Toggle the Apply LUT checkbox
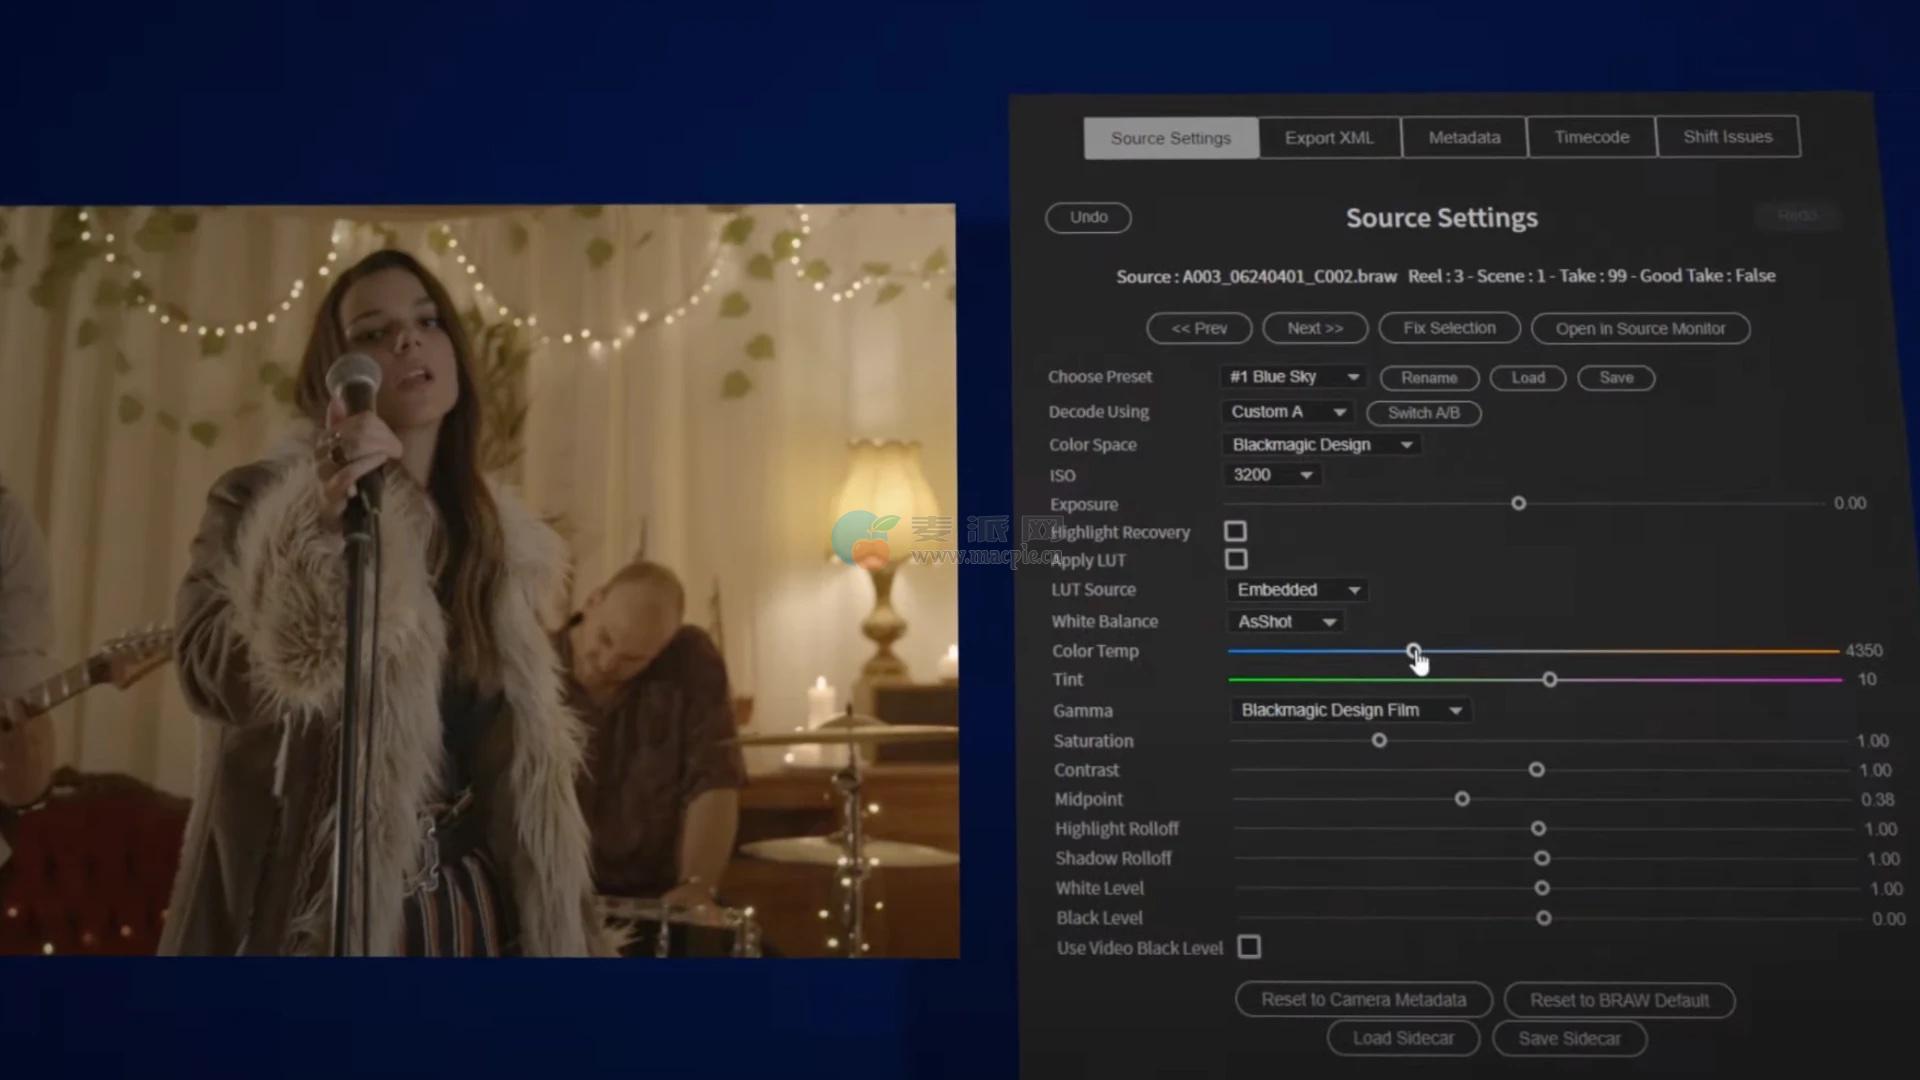This screenshot has height=1080, width=1920. (1236, 559)
